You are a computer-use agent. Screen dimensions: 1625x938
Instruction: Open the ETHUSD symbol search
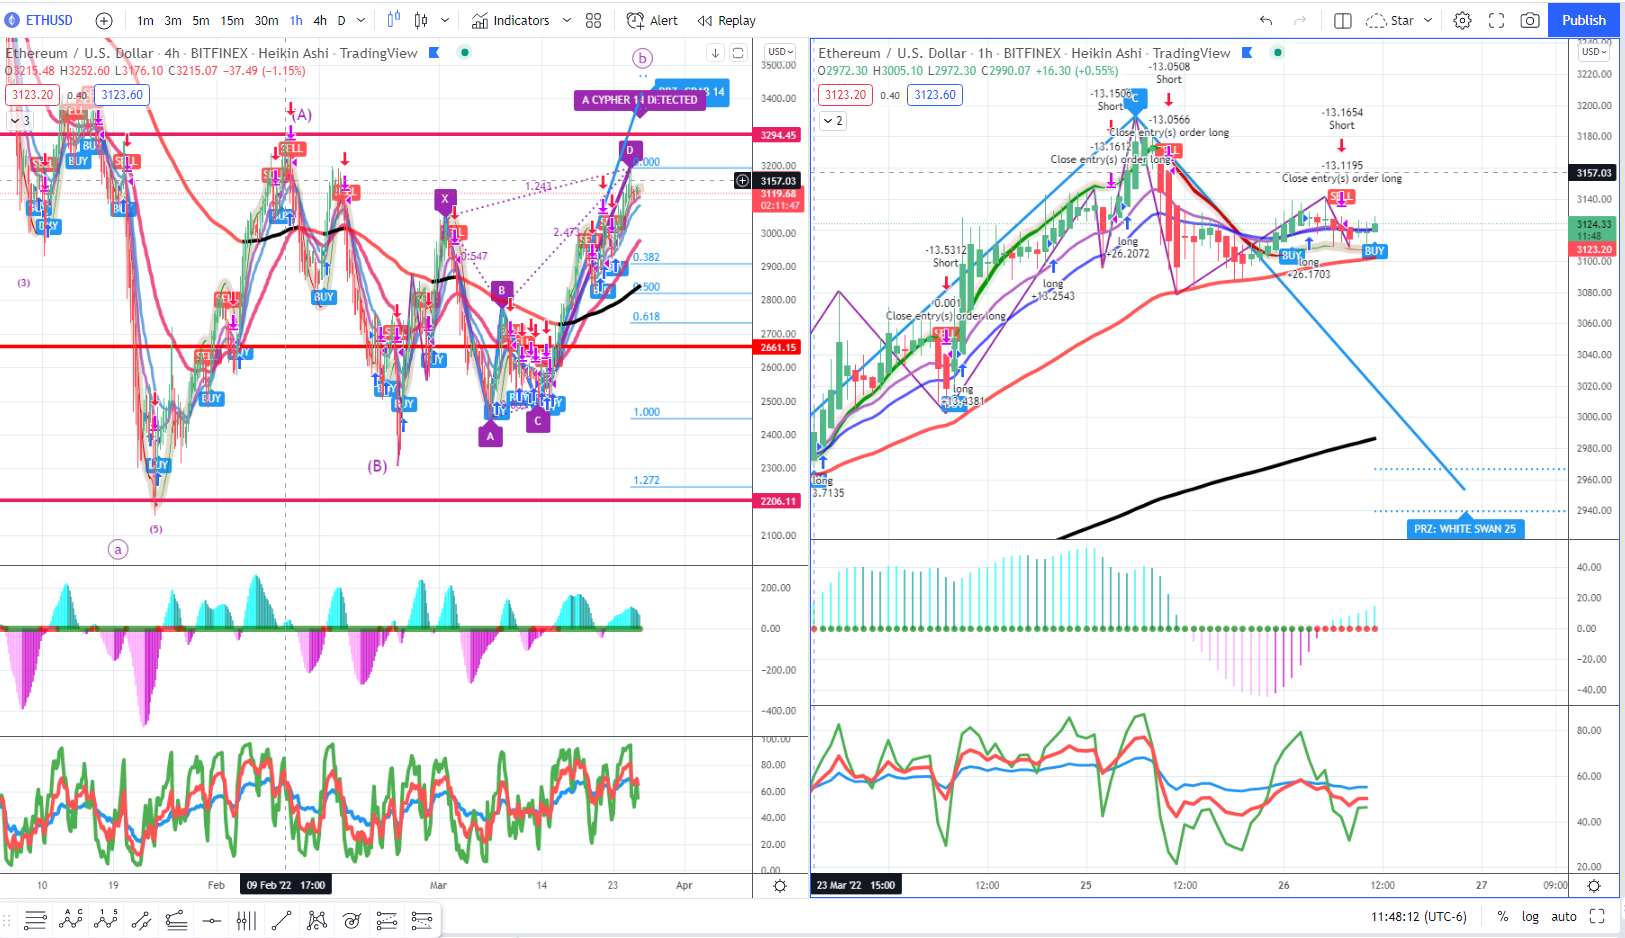click(x=39, y=20)
